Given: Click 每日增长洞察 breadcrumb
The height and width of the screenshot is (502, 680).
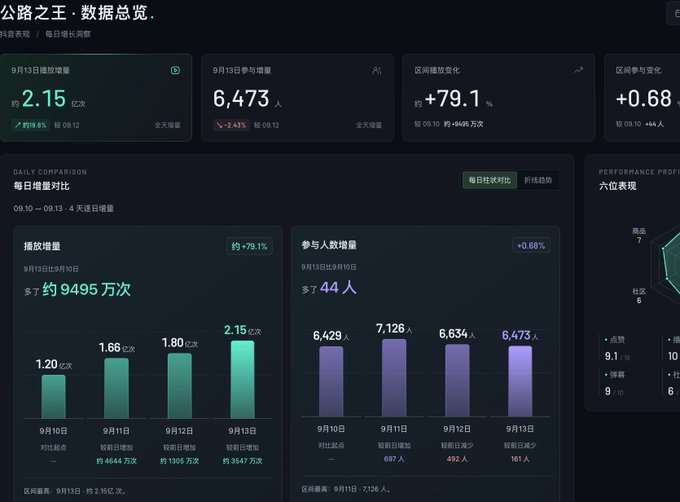Looking at the screenshot, I should point(68,34).
